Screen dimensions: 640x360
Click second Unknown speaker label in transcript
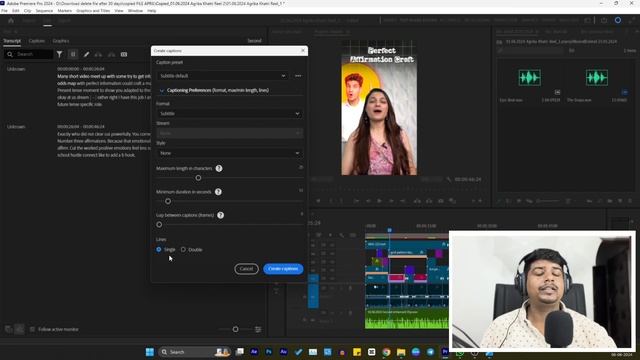pyautogui.click(x=16, y=127)
